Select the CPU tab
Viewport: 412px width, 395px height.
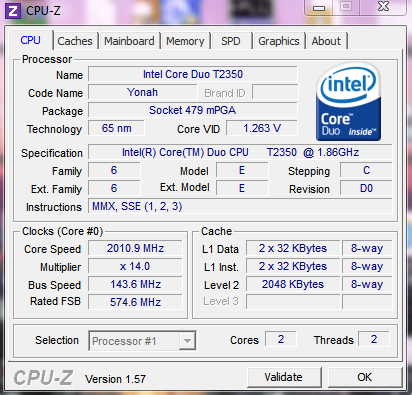pos(30,40)
